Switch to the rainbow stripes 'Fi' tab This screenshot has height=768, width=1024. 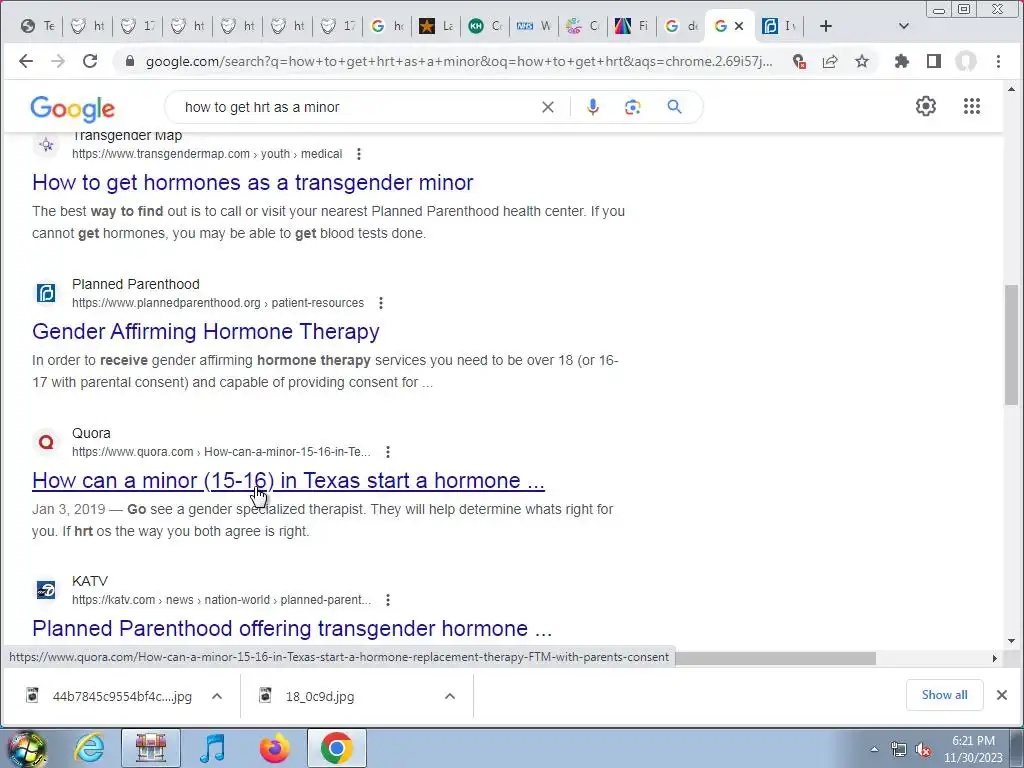[x=632, y=26]
